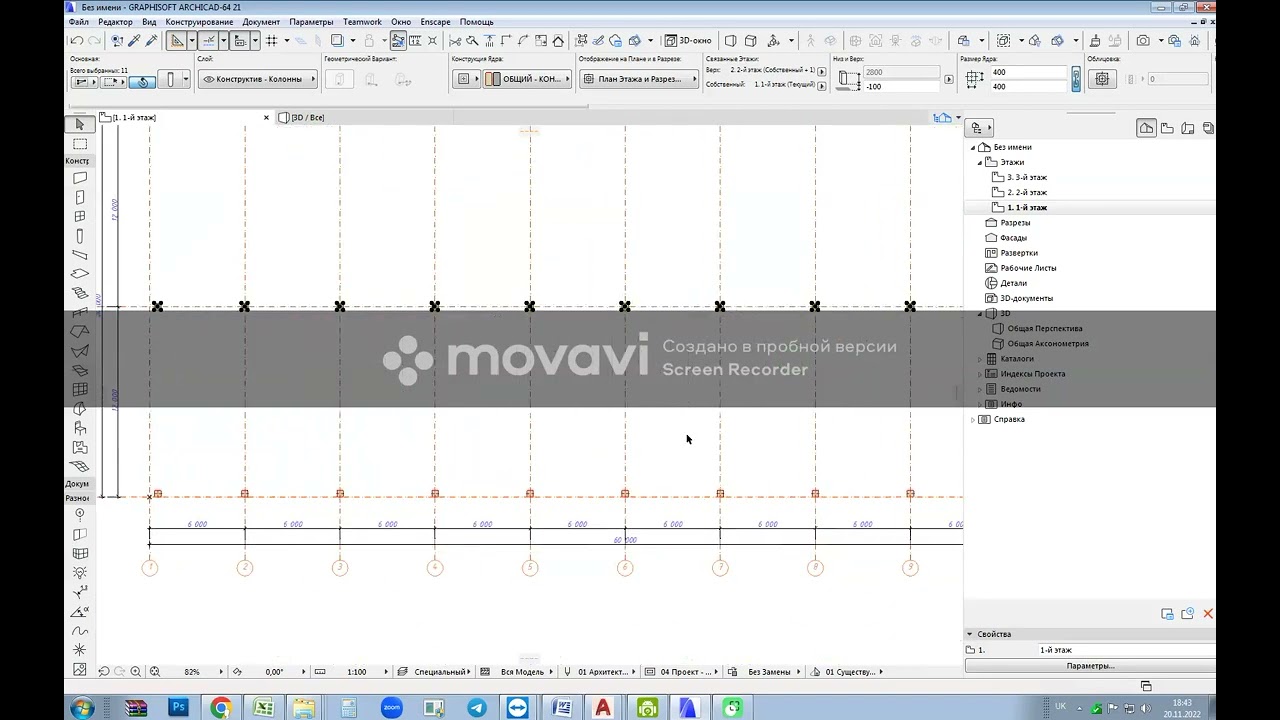Screen dimensions: 1280x720
Task: Open the layer dropdown Конструктив - Колонны
Action: point(258,79)
